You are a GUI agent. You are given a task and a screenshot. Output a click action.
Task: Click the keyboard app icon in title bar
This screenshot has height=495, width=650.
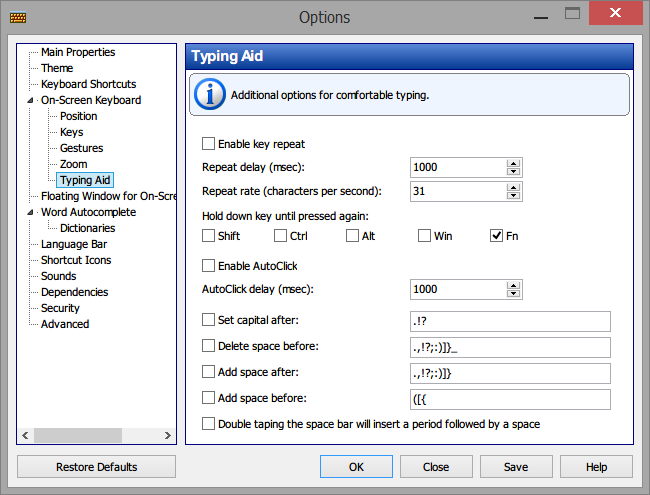pos(18,17)
